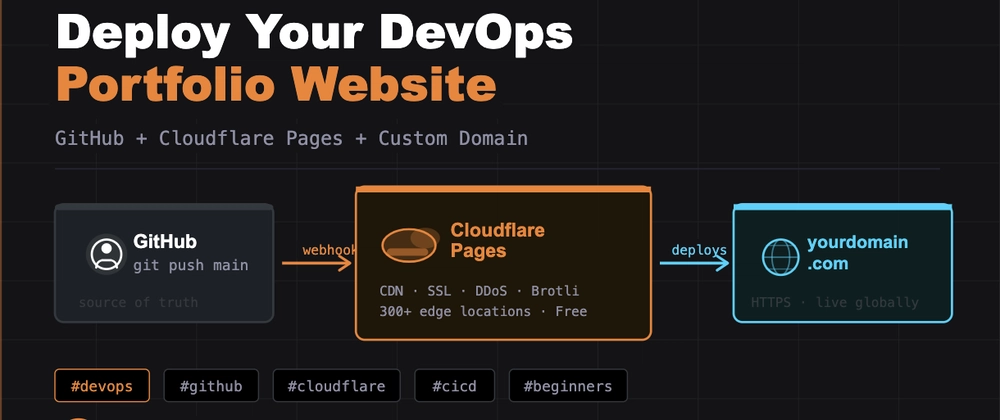This screenshot has width=1000, height=420.
Task: Click the GitHub user avatar icon
Action: pyautogui.click(x=107, y=254)
